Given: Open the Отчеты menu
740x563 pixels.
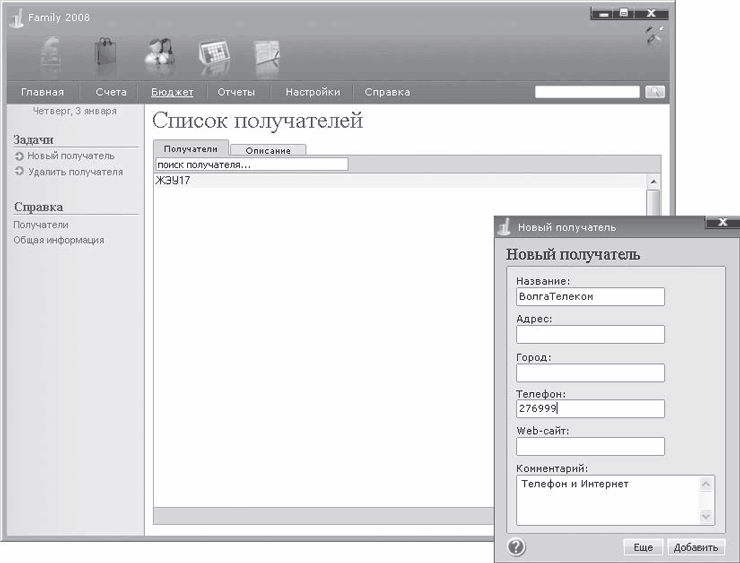Looking at the screenshot, I should 236,92.
